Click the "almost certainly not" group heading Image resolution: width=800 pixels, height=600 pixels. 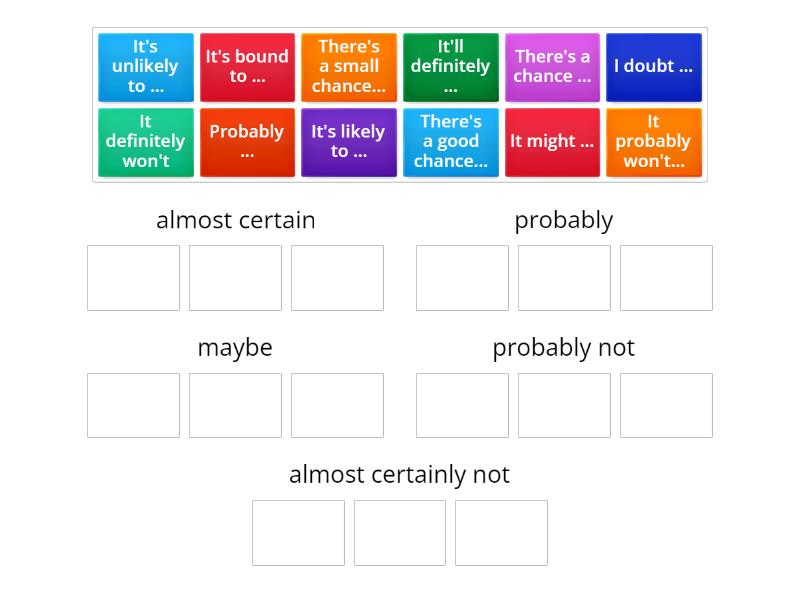(x=400, y=474)
